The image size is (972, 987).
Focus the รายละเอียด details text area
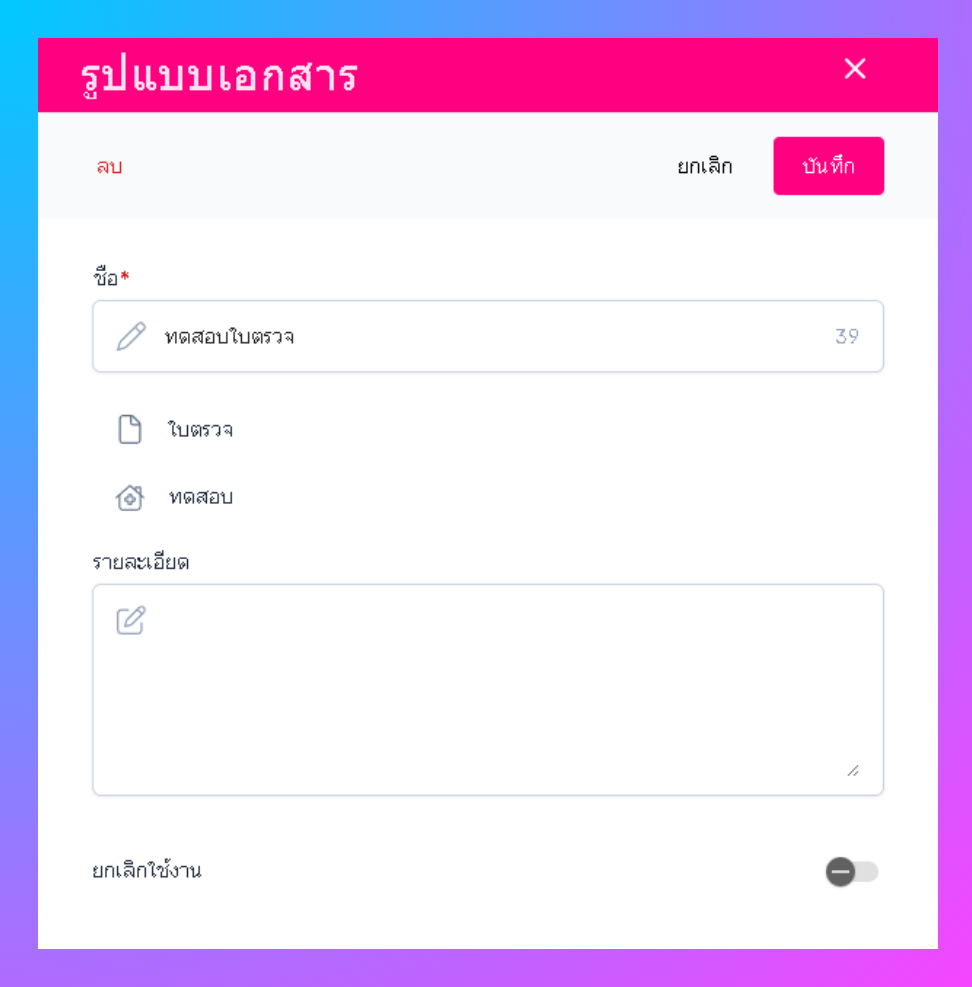[488, 689]
